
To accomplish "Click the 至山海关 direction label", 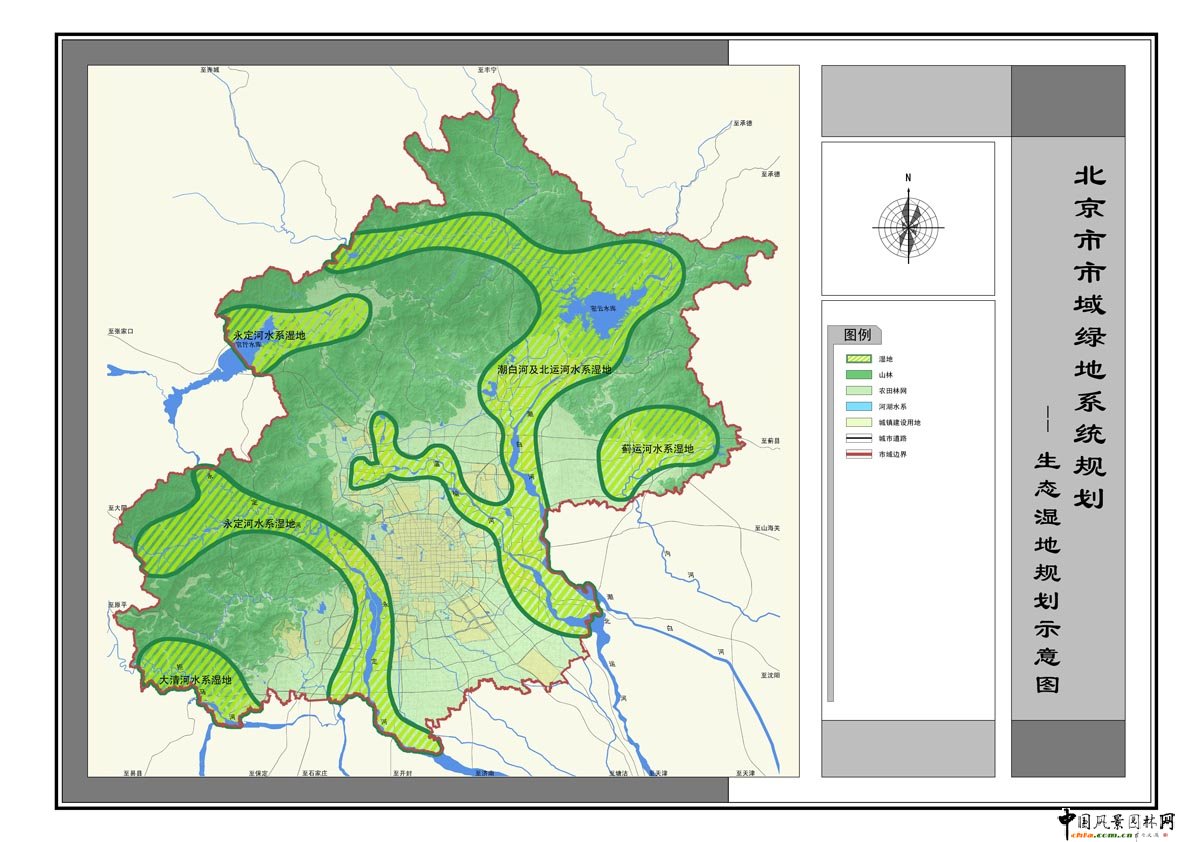I will click(767, 527).
